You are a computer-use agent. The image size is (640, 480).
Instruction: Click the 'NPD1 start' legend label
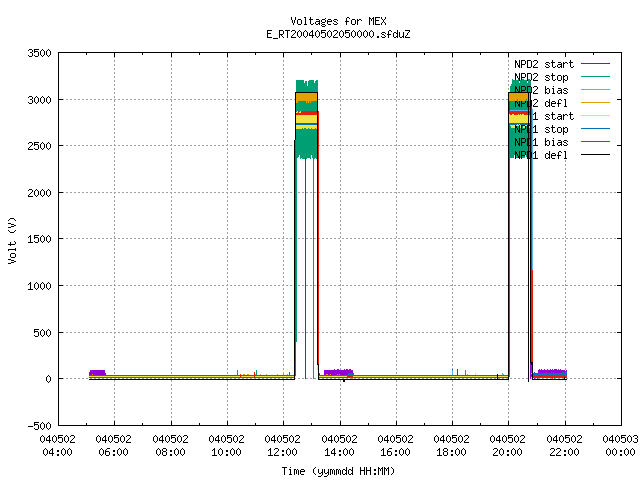tap(544, 116)
